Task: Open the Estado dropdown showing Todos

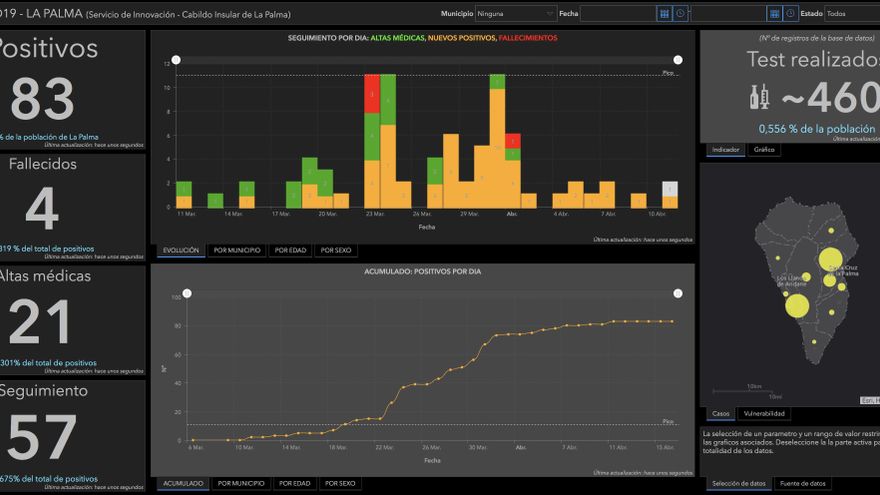Action: (x=851, y=14)
